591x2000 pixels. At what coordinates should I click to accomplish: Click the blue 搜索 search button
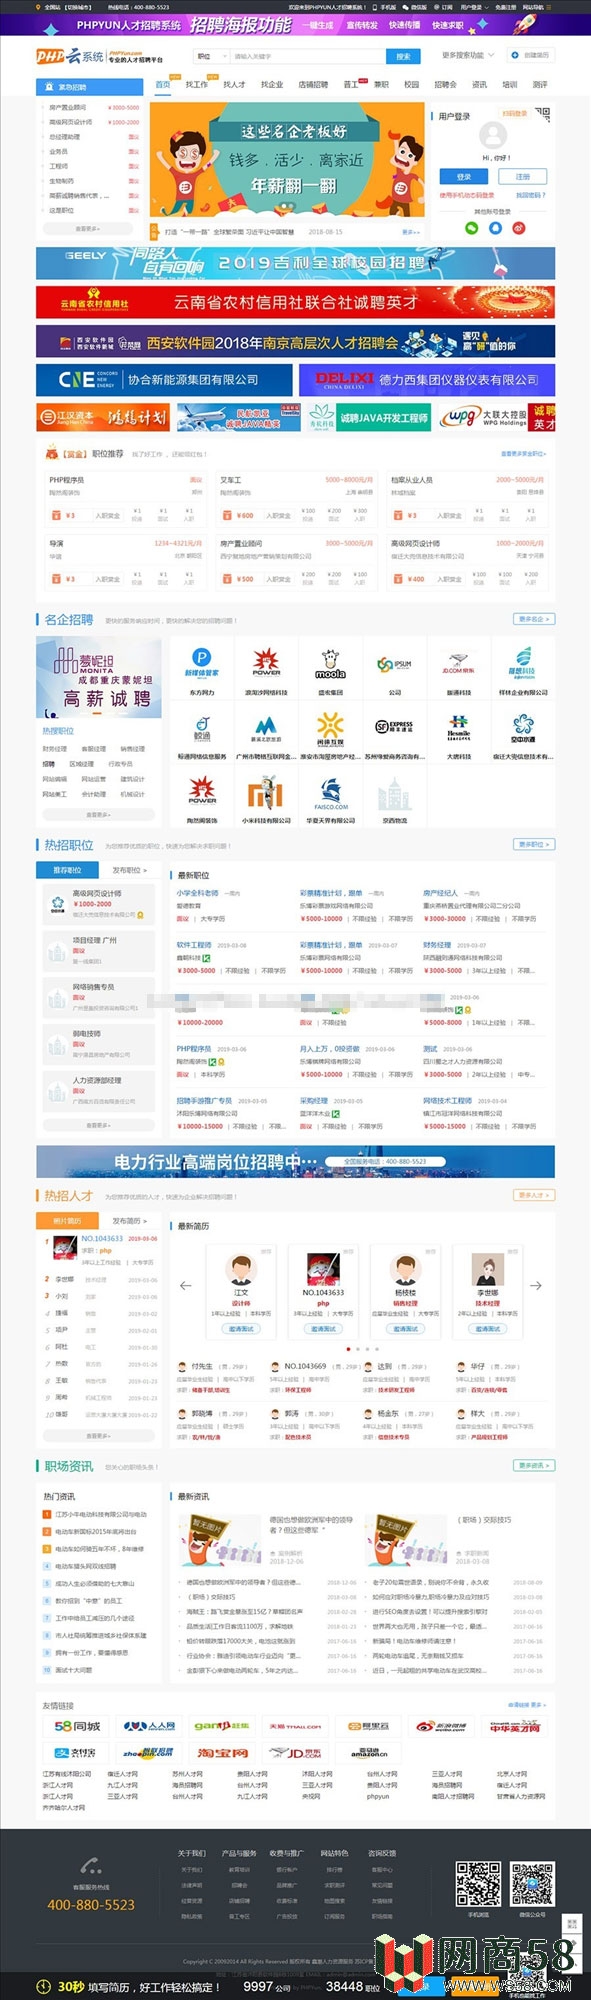[x=403, y=57]
